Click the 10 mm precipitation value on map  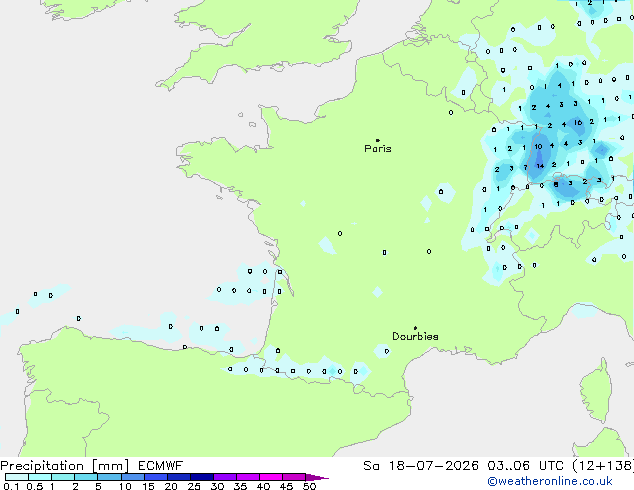(538, 146)
